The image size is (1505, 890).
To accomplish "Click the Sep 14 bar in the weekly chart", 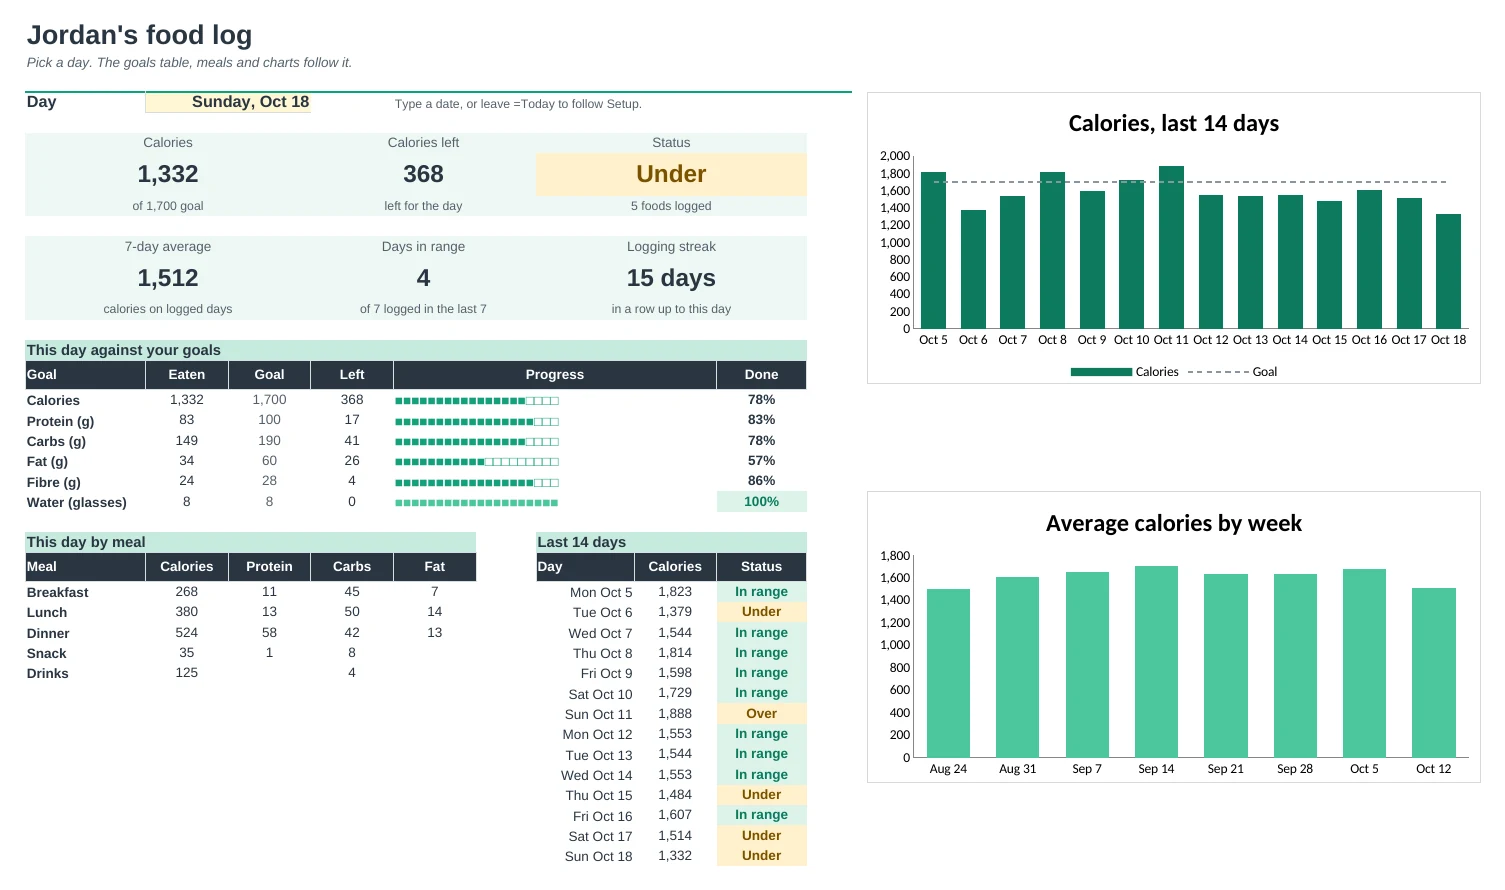I will click(x=1156, y=662).
